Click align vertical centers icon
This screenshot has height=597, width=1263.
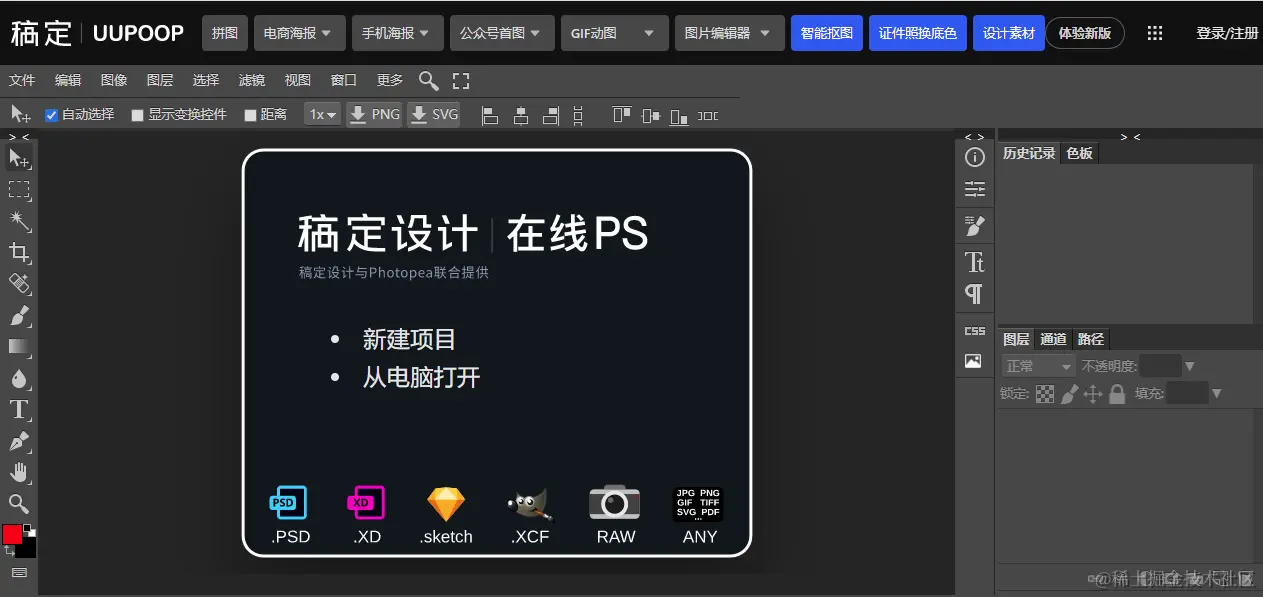click(x=651, y=115)
